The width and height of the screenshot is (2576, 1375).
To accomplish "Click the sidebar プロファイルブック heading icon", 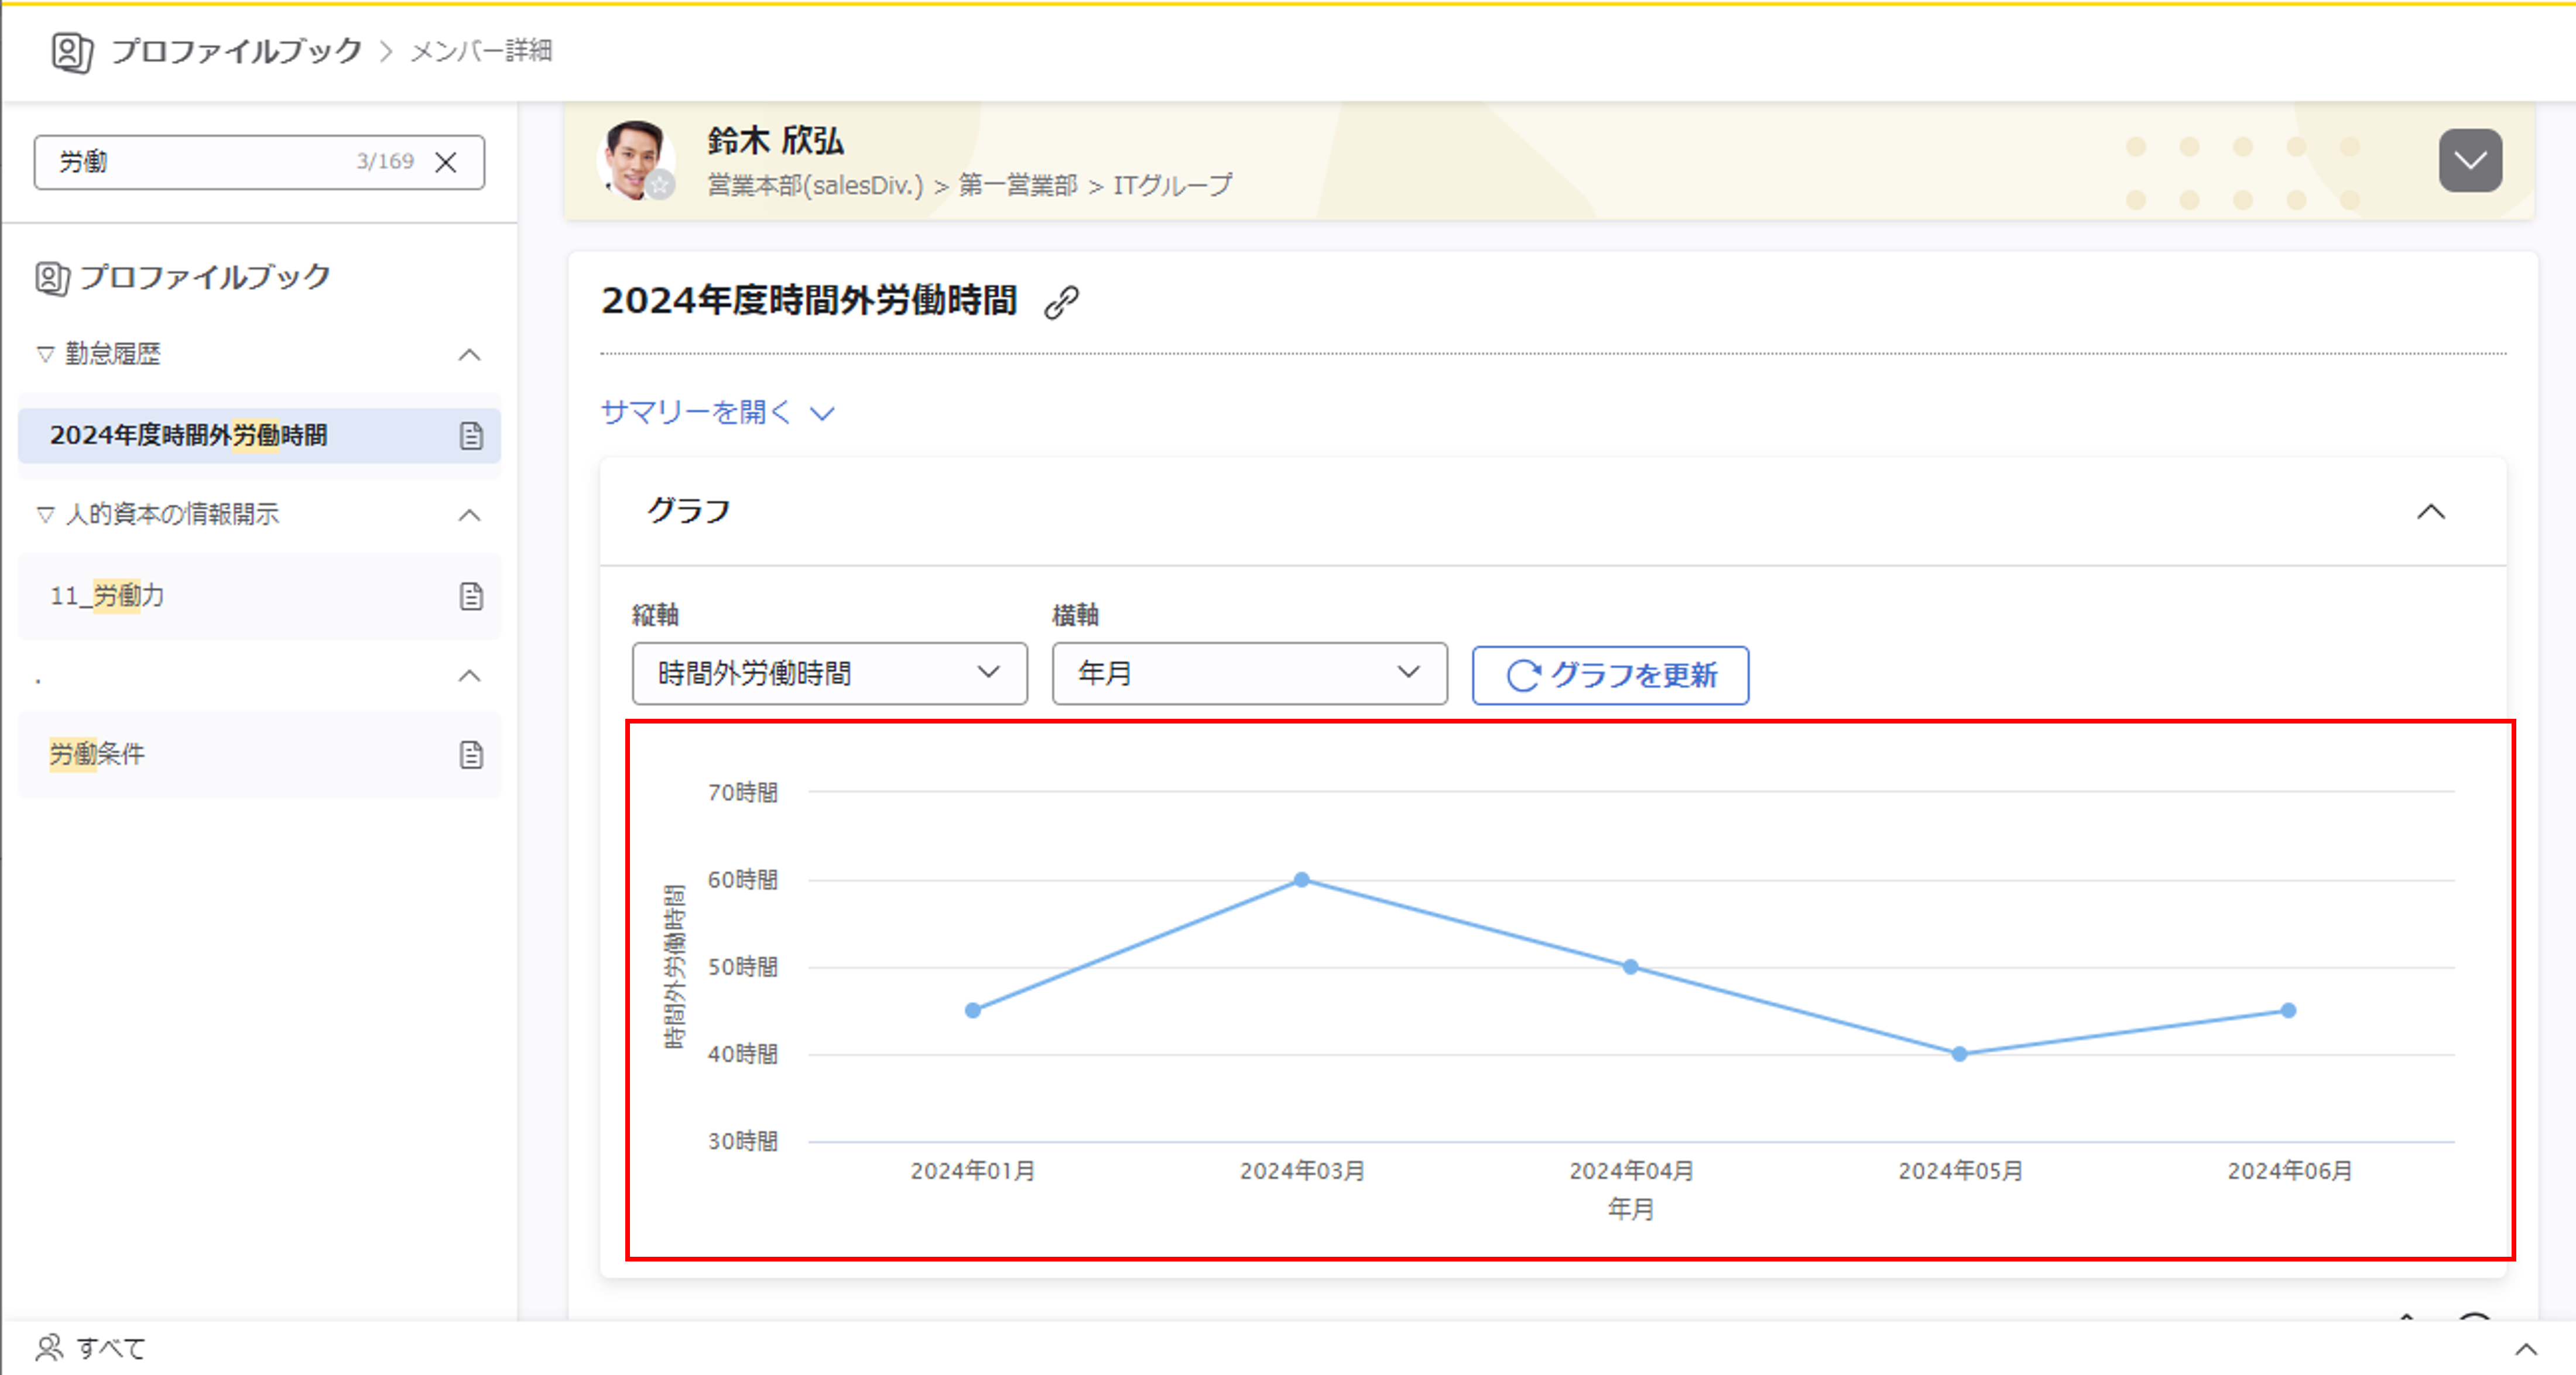I will 52,278.
